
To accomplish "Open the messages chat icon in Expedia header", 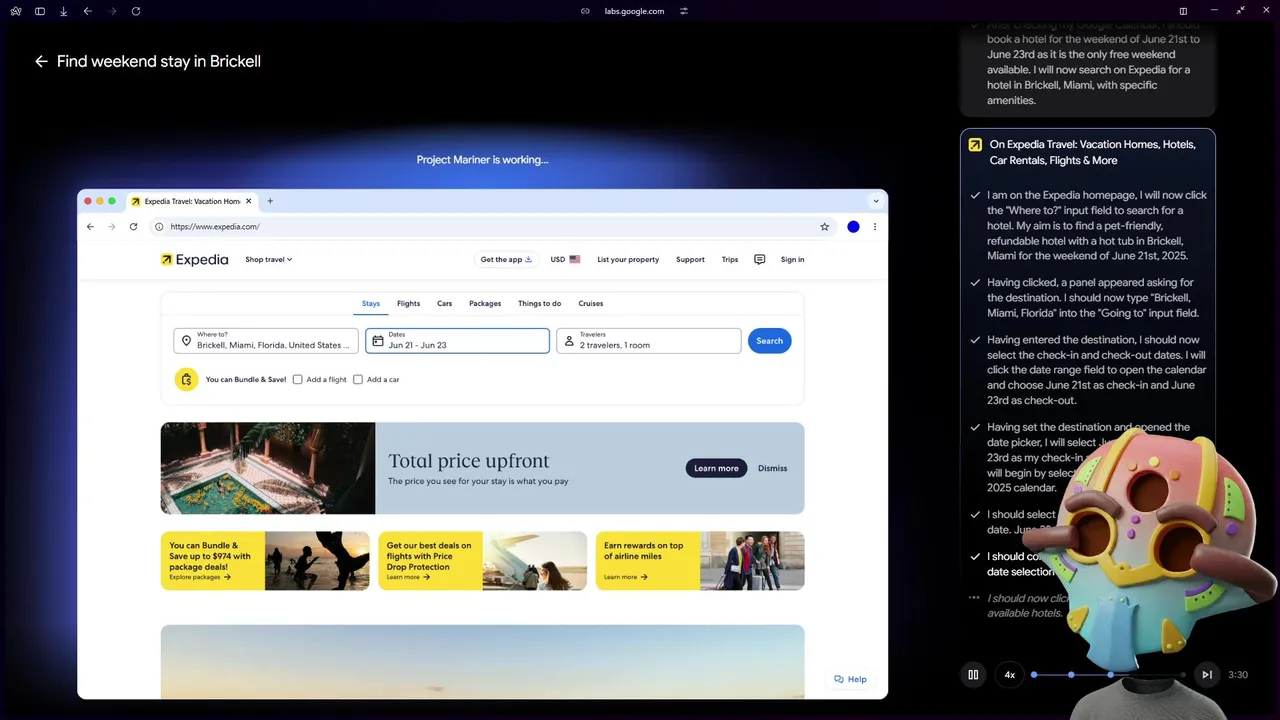I will (760, 259).
